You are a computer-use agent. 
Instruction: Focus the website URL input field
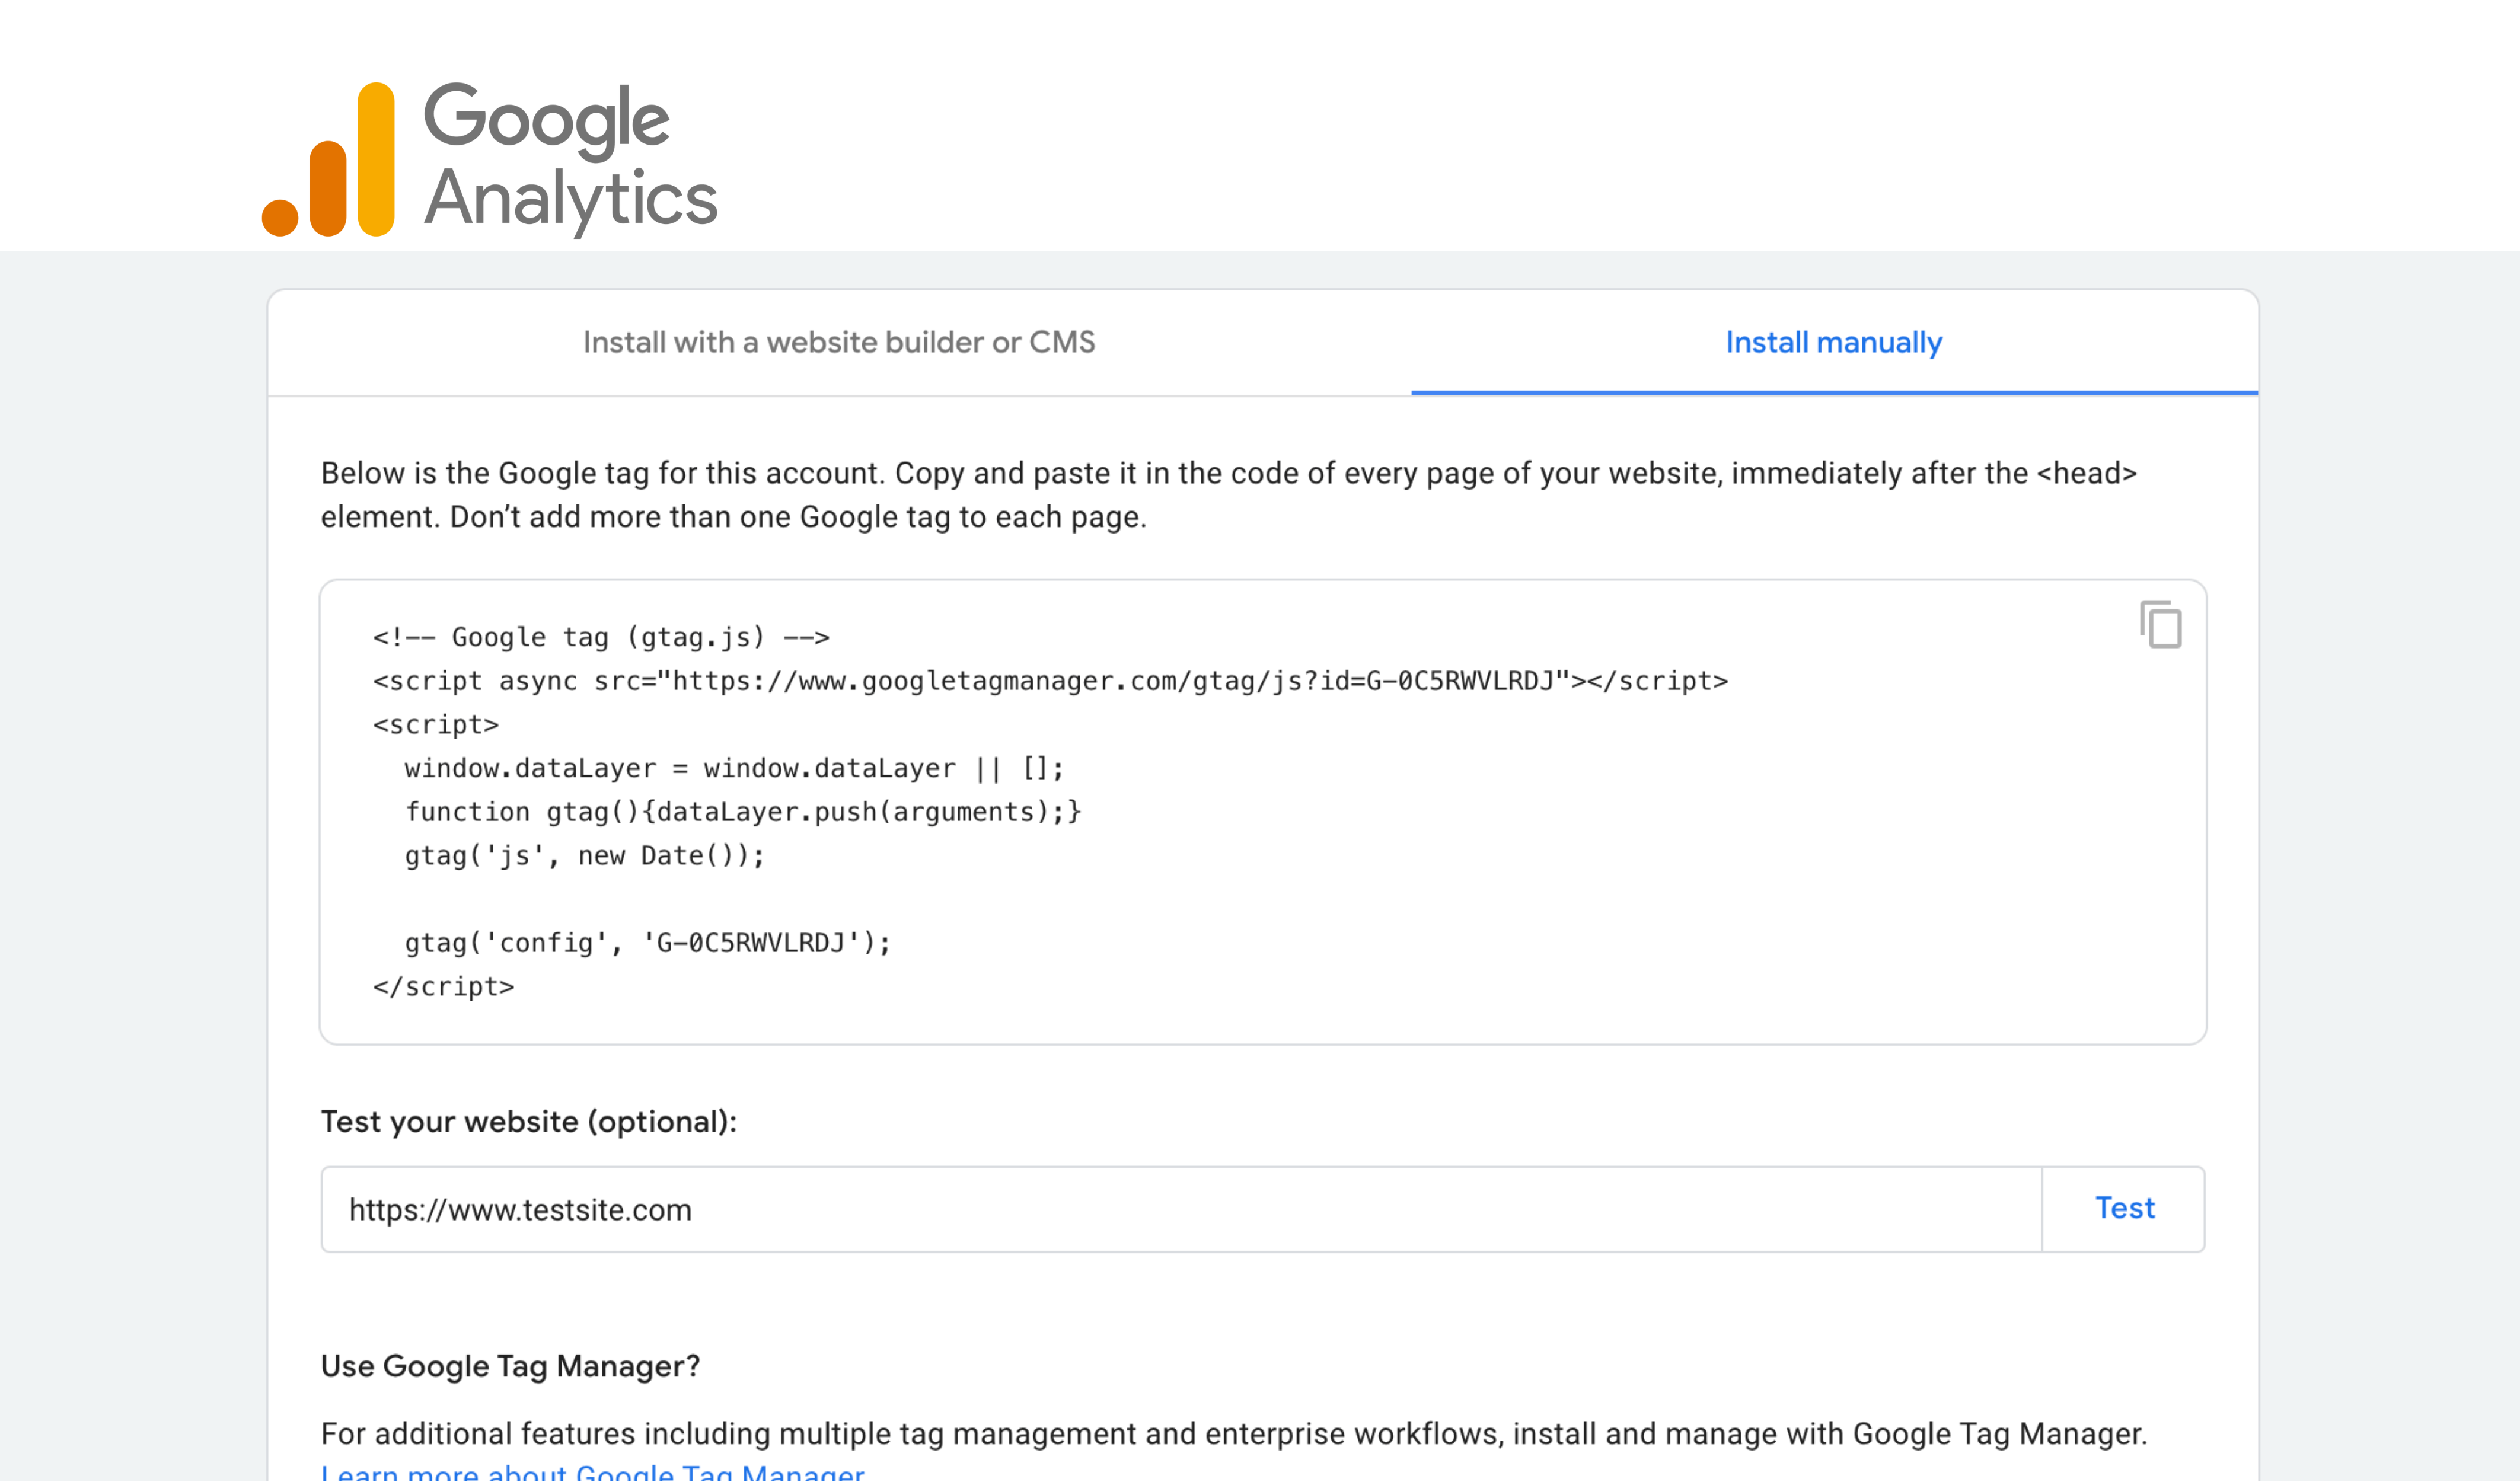[x=1181, y=1209]
